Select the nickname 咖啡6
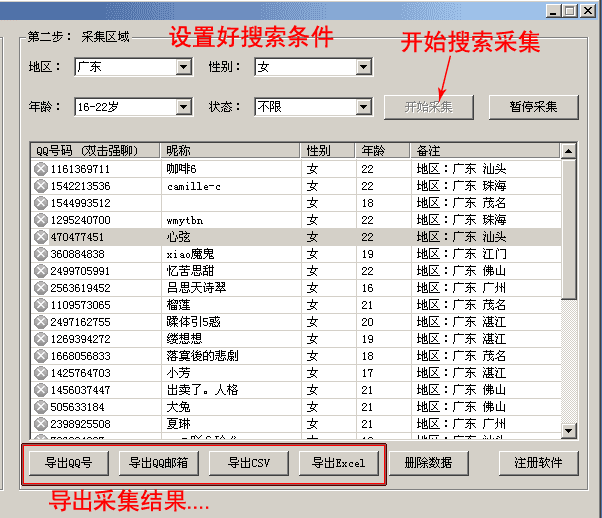602x518 pixels. pyautogui.click(x=181, y=169)
